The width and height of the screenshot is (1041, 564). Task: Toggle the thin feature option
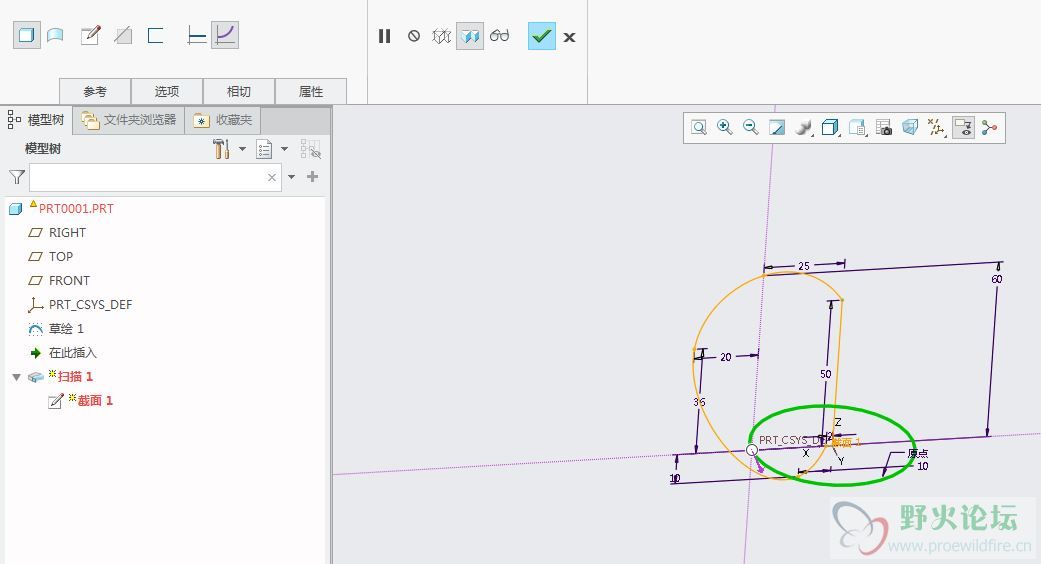pos(155,35)
